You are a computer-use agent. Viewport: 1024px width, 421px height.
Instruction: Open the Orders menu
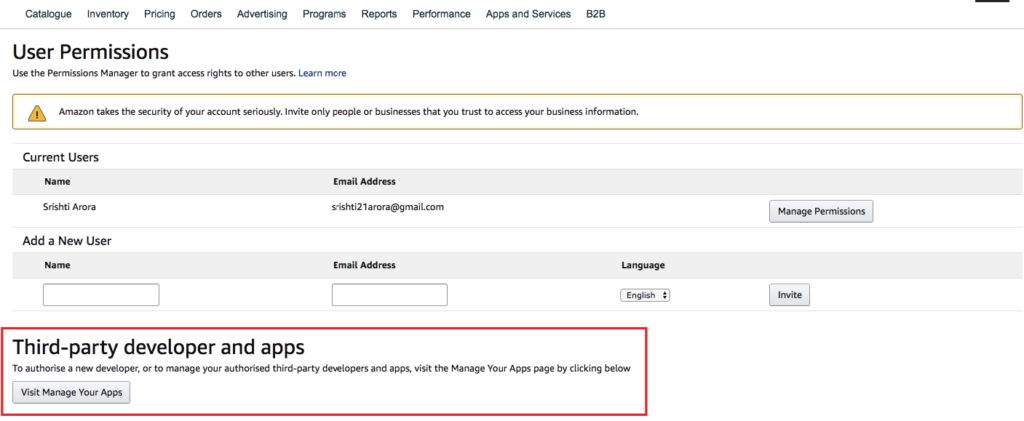[x=206, y=14]
